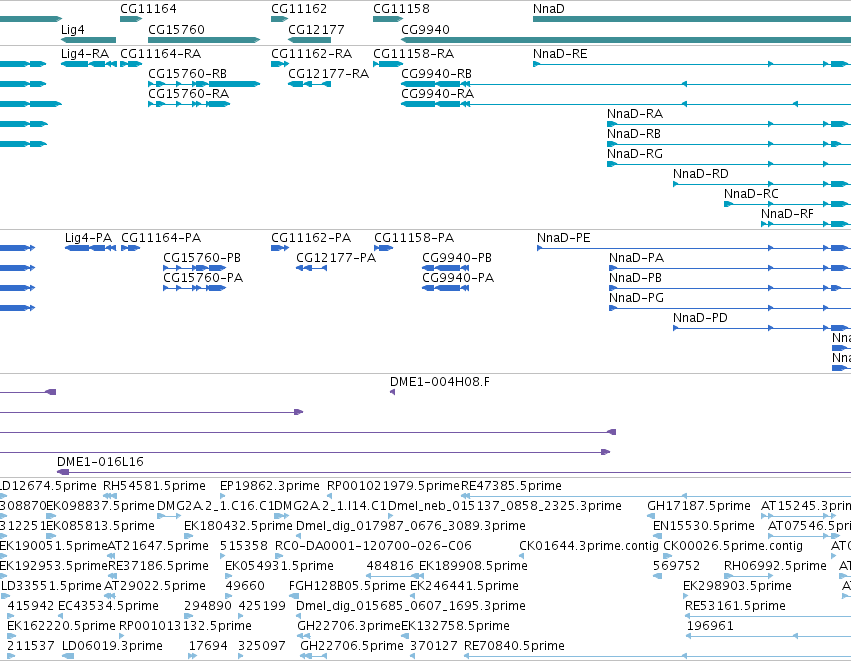
Task: Click EST GH17187.5prime
Action: pyautogui.click(x=698, y=506)
